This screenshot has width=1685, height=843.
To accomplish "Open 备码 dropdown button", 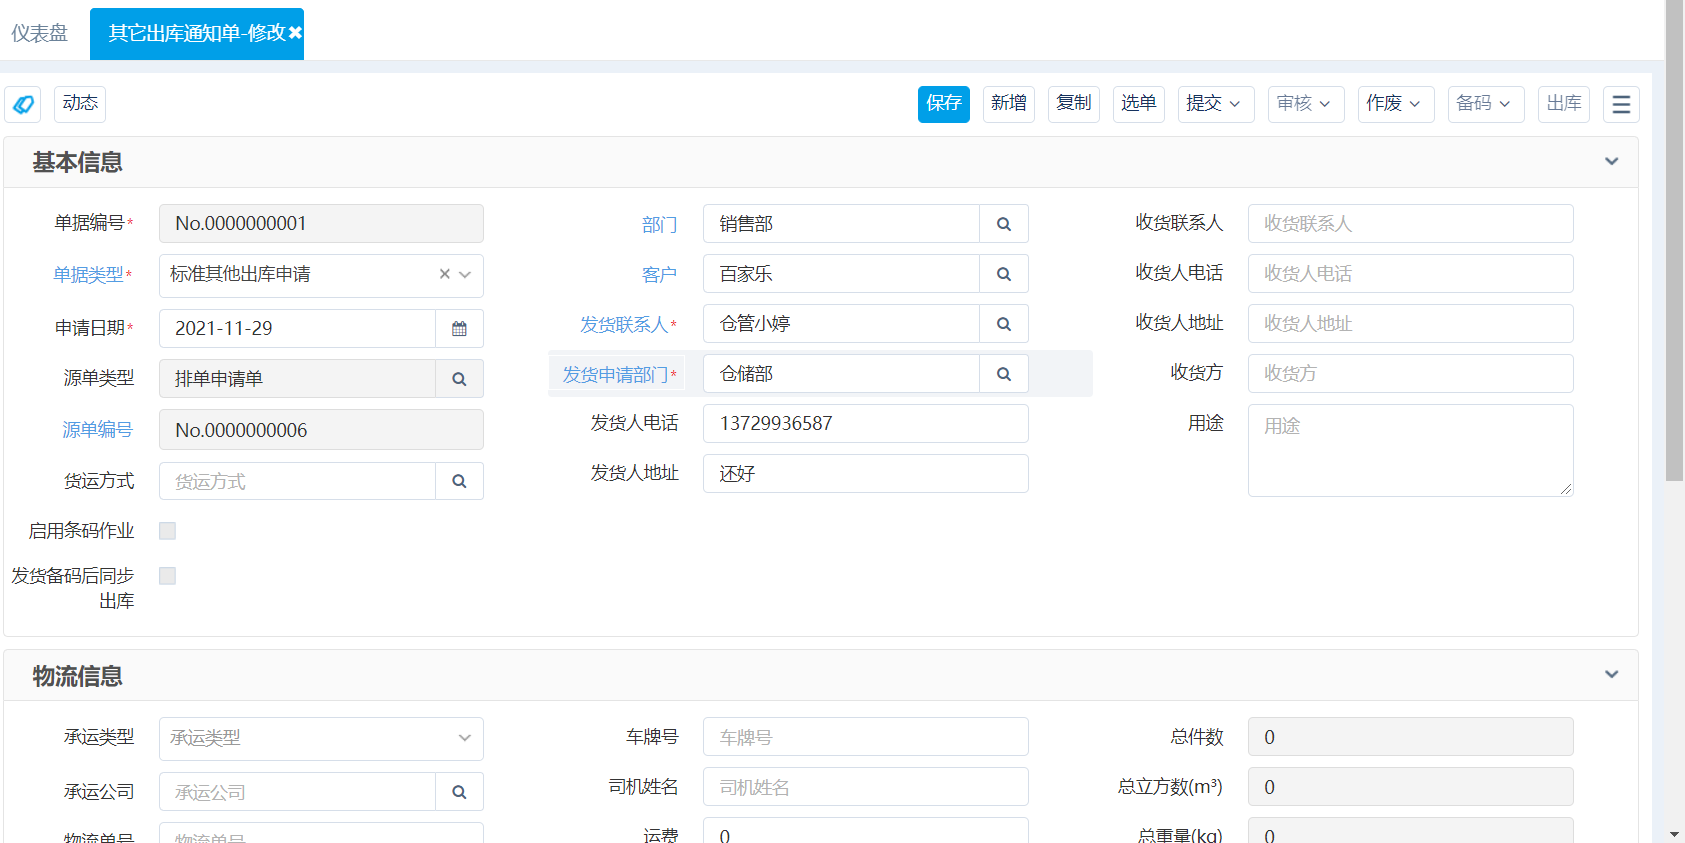I will (x=1486, y=104).
